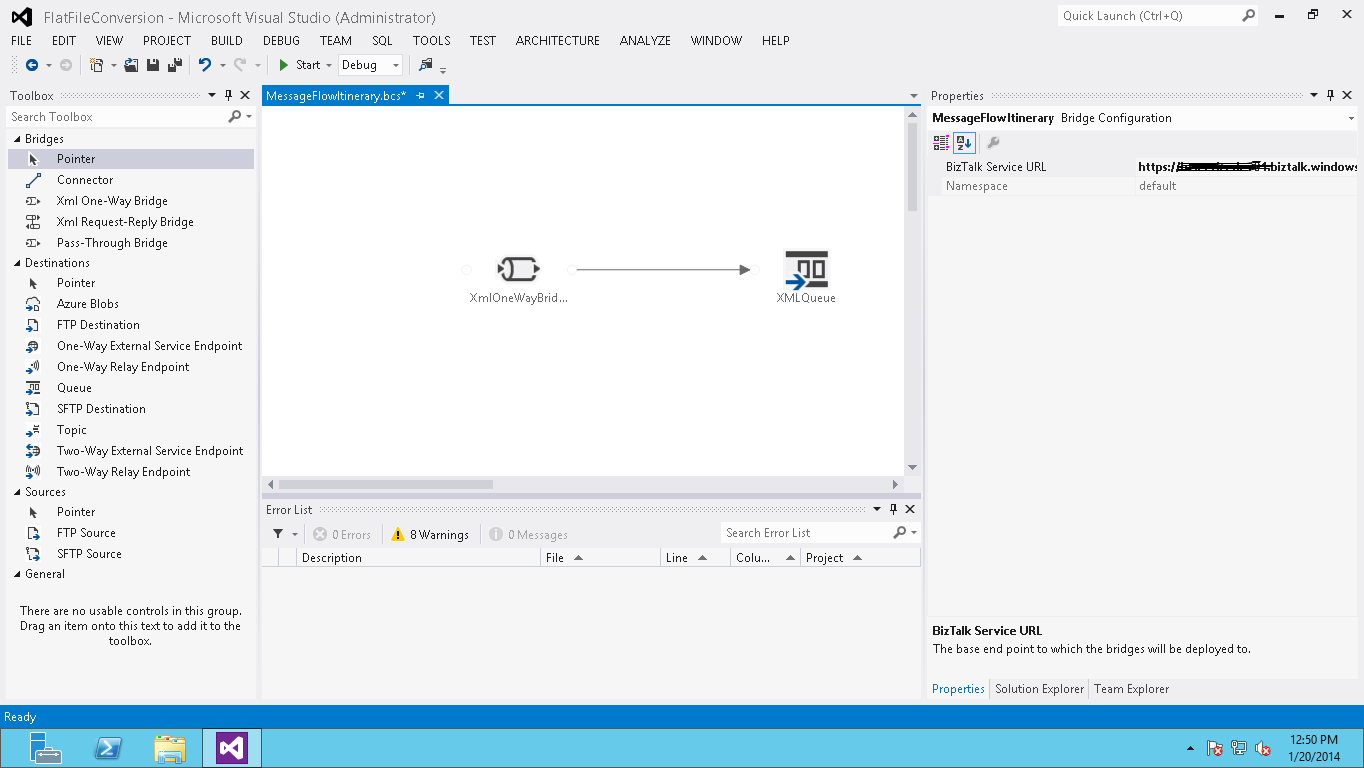Collapse the Sources toolbox group

[x=17, y=492]
